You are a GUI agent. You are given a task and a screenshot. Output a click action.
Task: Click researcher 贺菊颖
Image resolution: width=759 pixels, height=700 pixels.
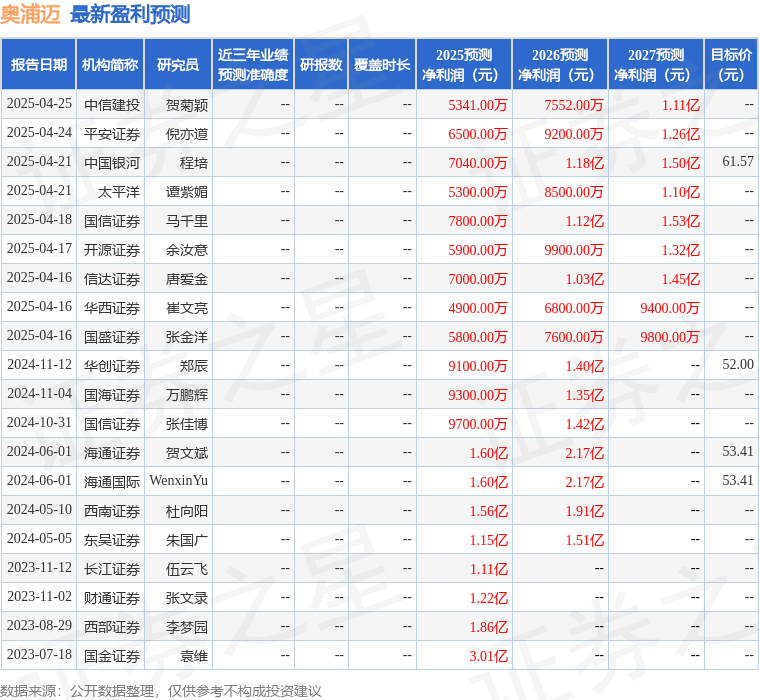tap(187, 105)
